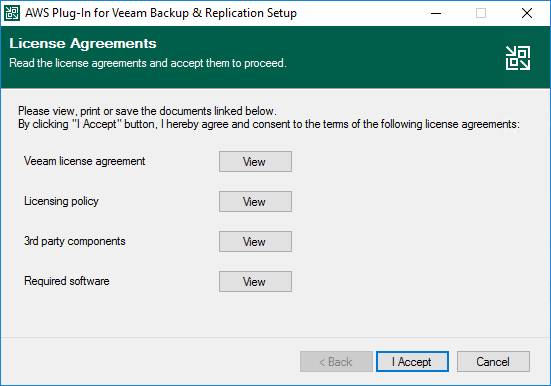The height and width of the screenshot is (386, 551).
Task: Click the 'License Agreements' heading
Action: click(x=83, y=44)
